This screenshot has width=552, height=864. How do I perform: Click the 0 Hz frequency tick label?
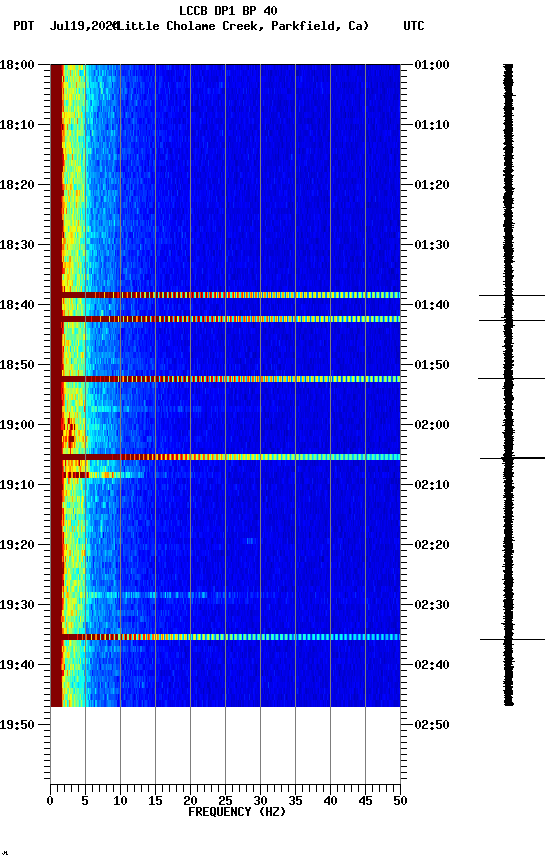tap(50, 801)
